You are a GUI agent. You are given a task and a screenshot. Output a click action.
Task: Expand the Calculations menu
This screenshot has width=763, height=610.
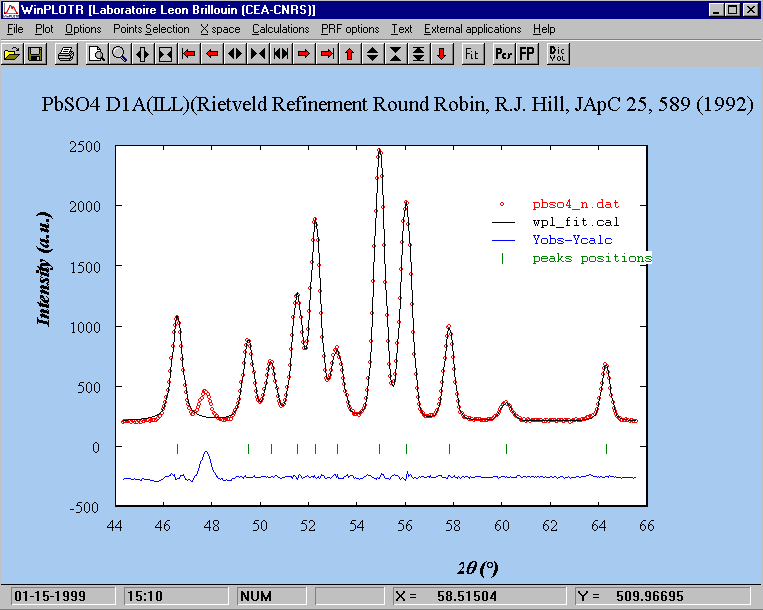pyautogui.click(x=280, y=29)
